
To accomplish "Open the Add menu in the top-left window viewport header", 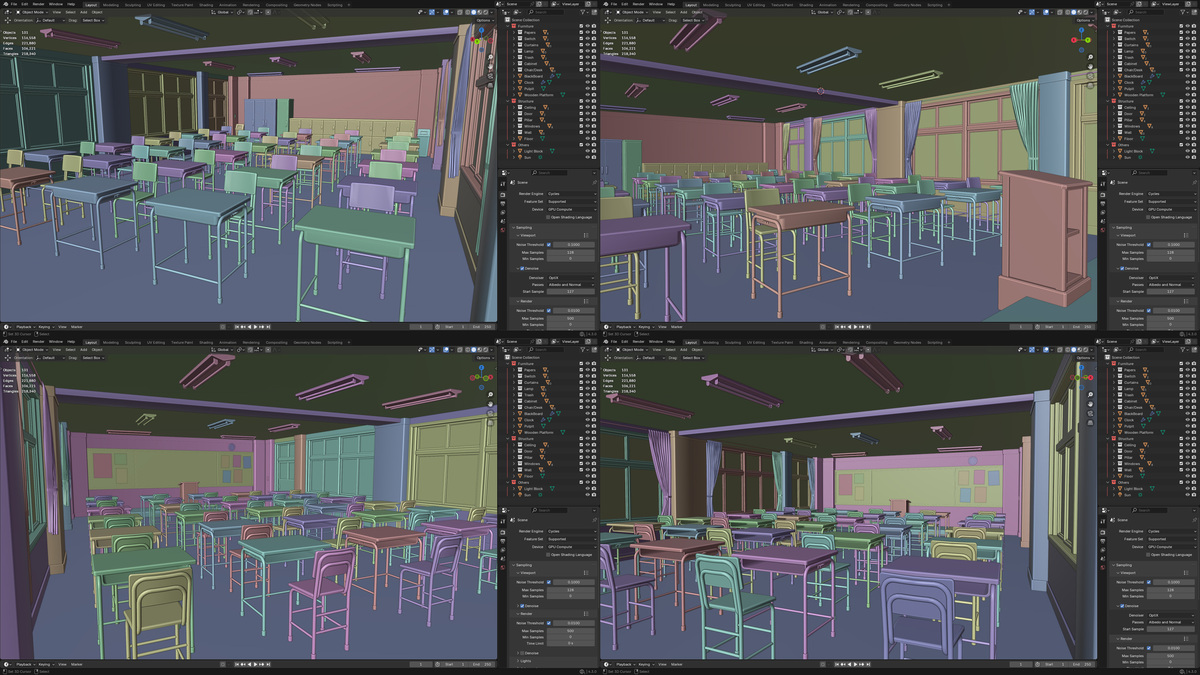I will coord(84,12).
